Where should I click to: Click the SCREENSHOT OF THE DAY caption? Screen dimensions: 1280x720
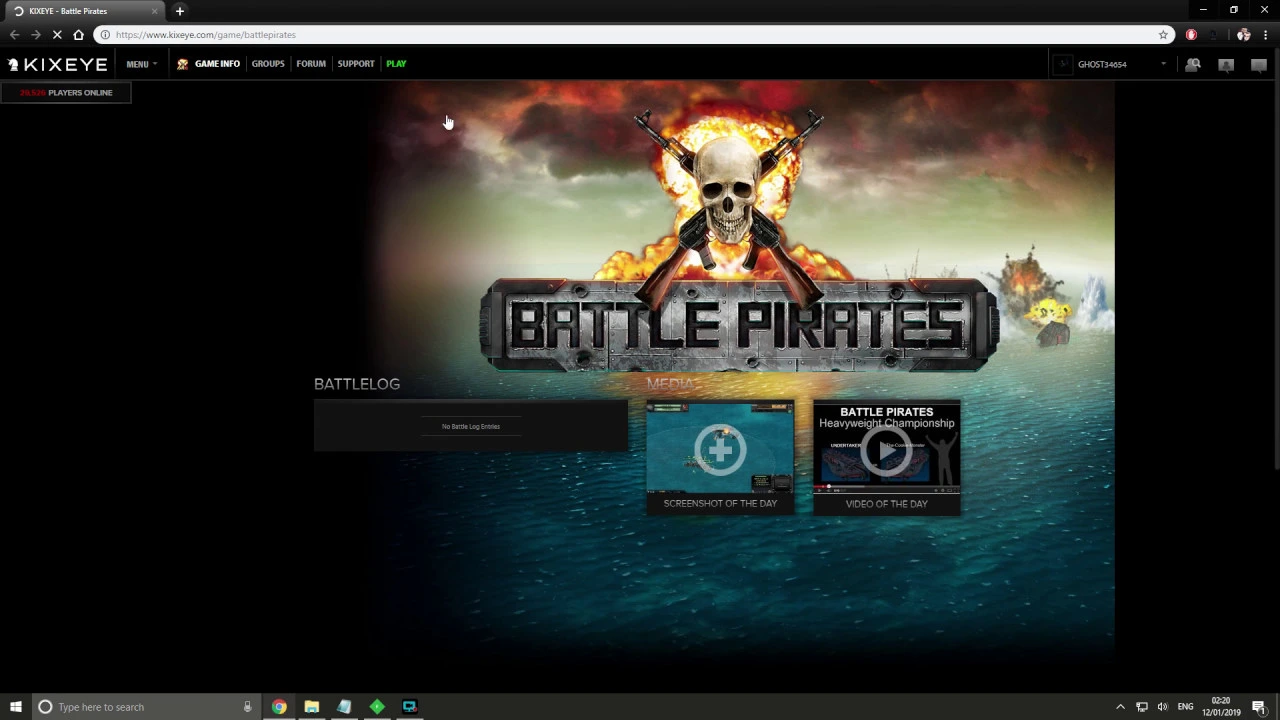click(x=720, y=504)
